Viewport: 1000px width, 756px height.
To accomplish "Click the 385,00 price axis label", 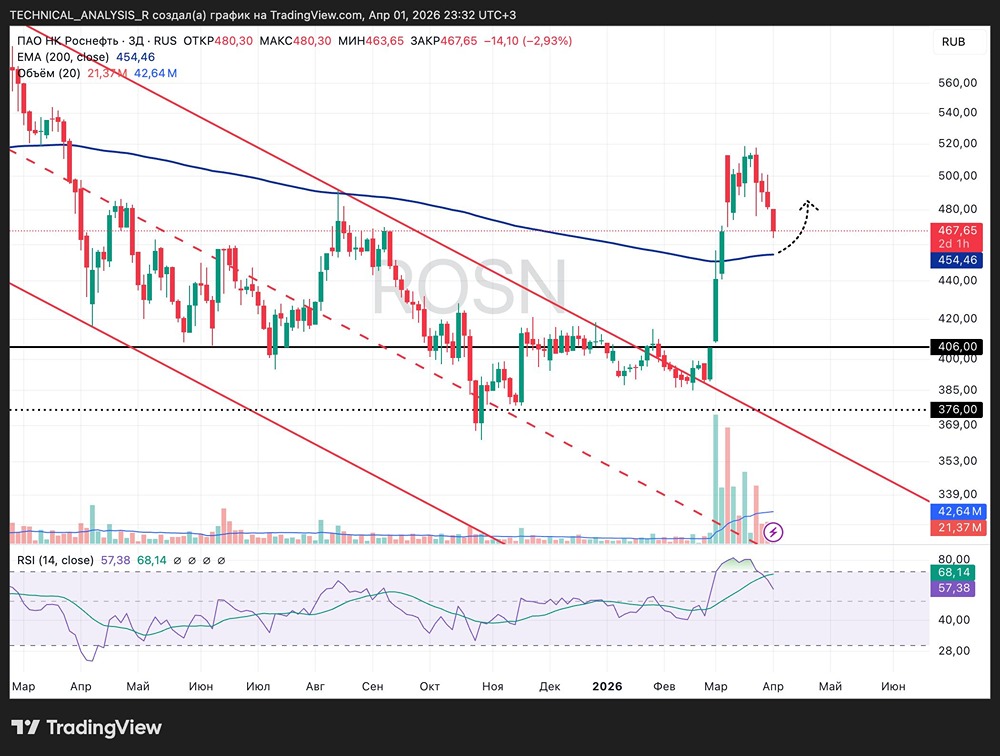I will coord(957,390).
